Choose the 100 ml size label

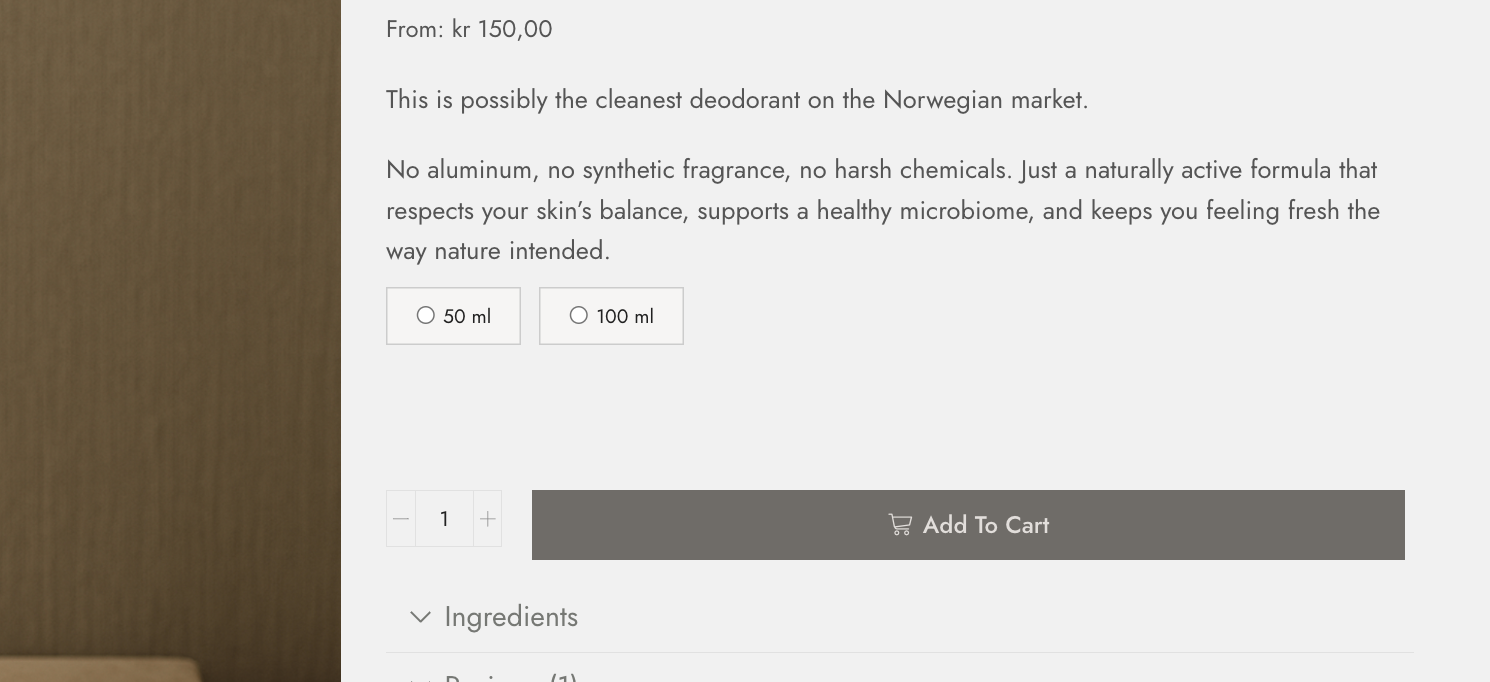point(625,317)
